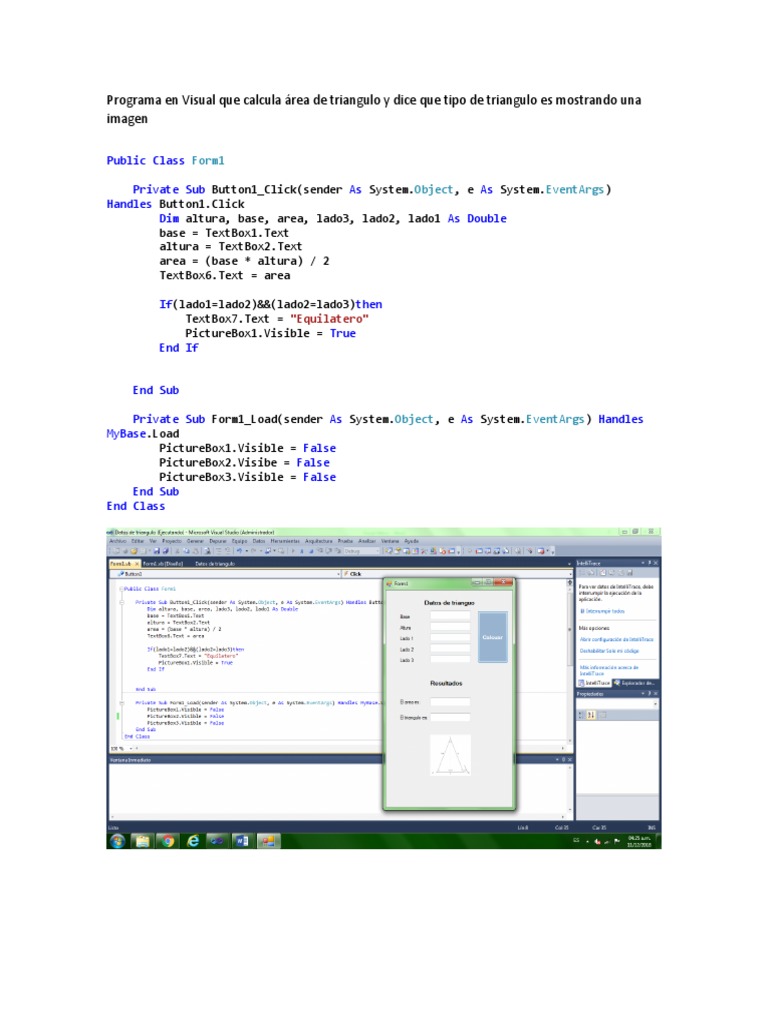The image size is (768, 1024).
Task: Expand the Button2 object dropdown
Action: (x=228, y=573)
